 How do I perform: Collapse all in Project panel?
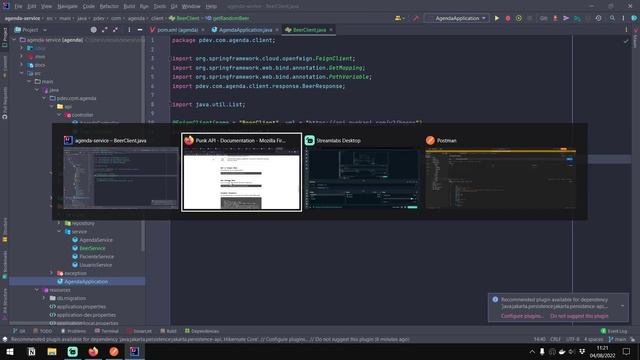click(116, 30)
